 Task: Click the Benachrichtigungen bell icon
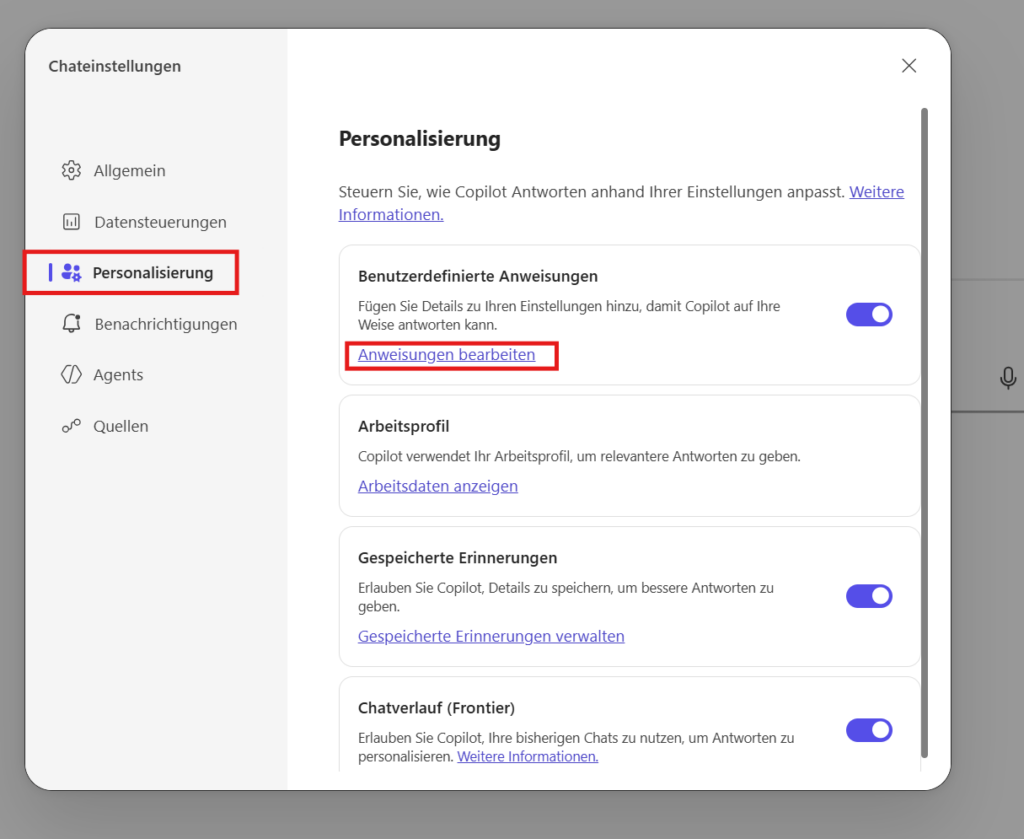[x=71, y=324]
